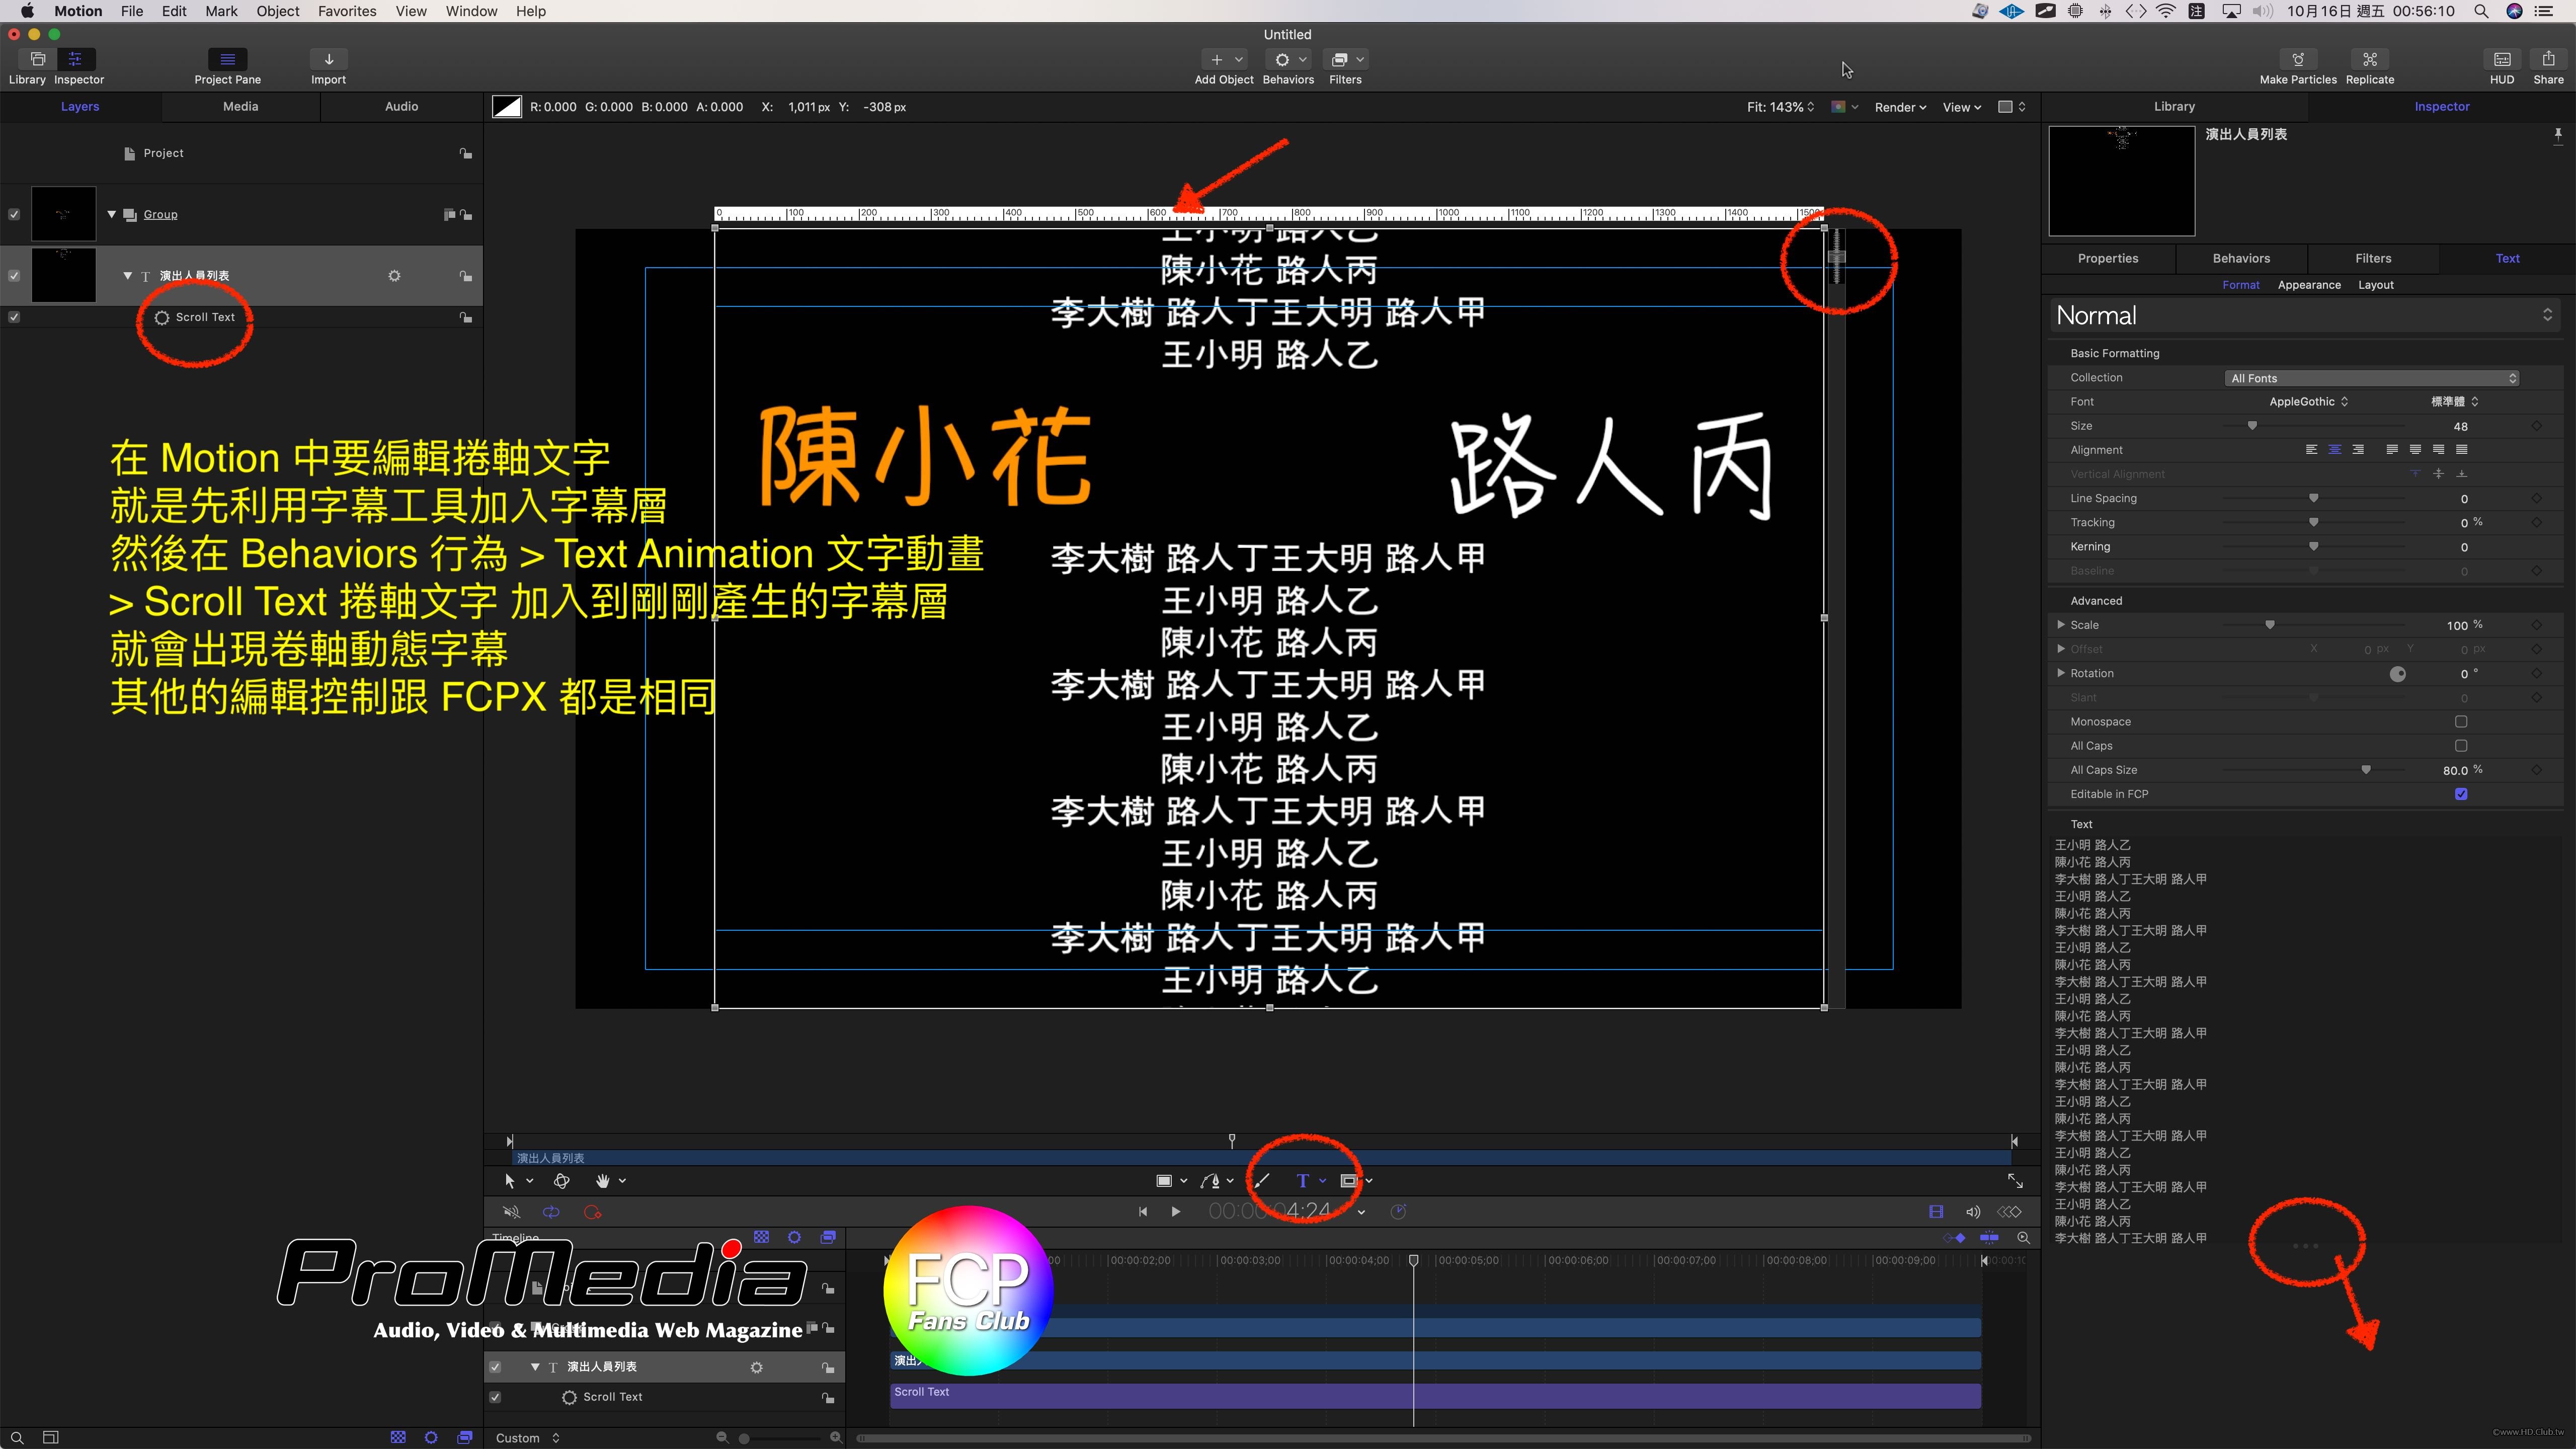Enable the All Caps checkbox
Screen dimensions: 2576x1449
[x=2461, y=746]
